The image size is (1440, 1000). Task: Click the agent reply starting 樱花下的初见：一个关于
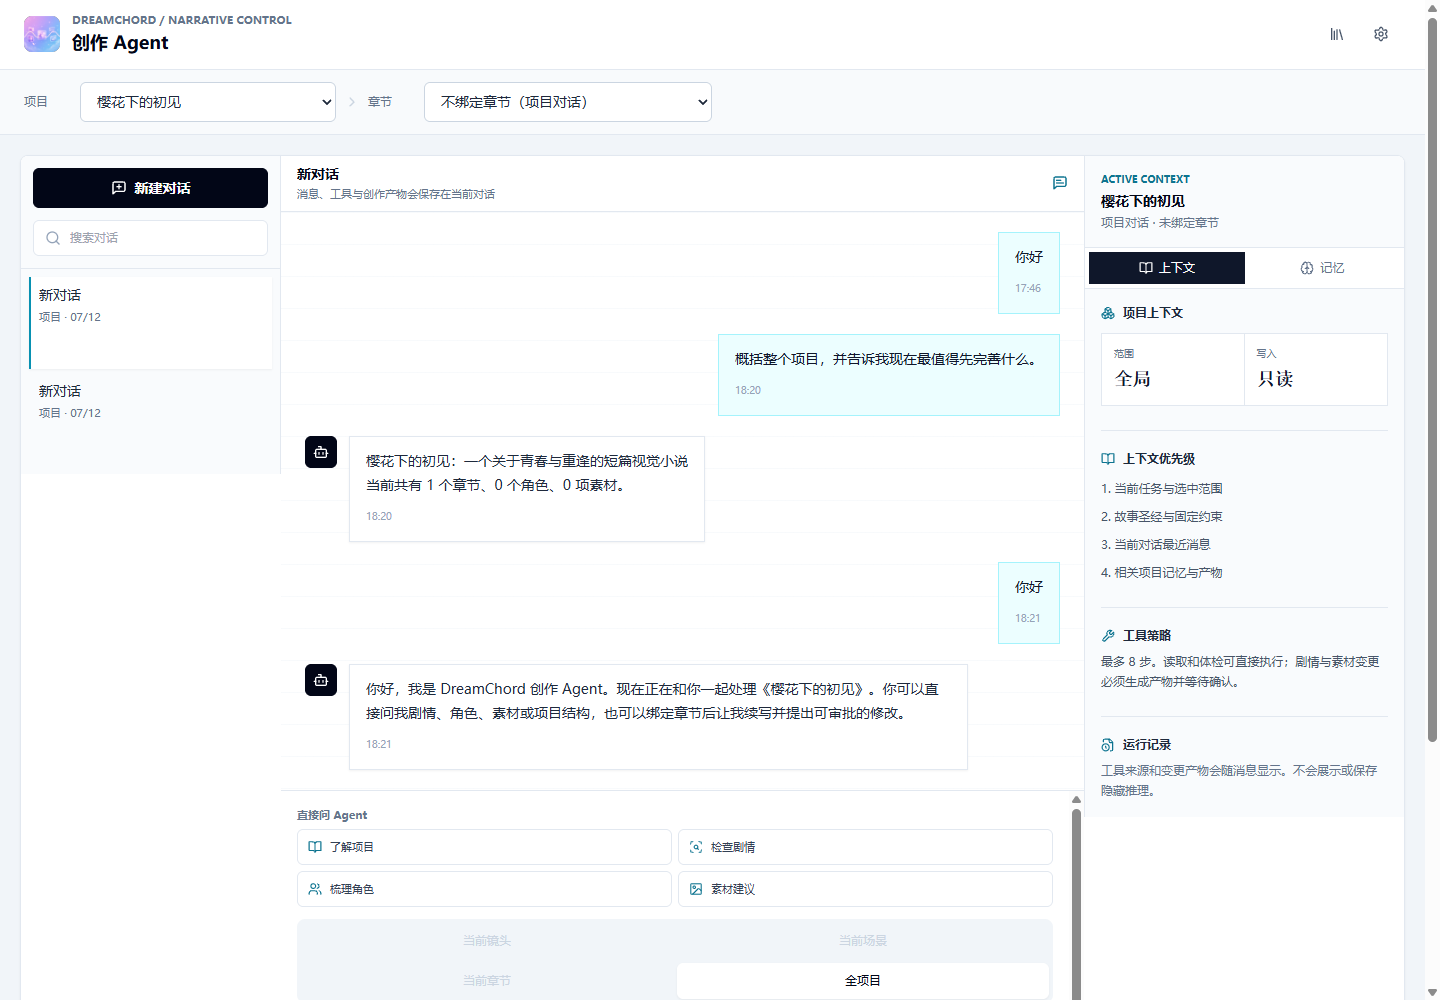click(527, 489)
